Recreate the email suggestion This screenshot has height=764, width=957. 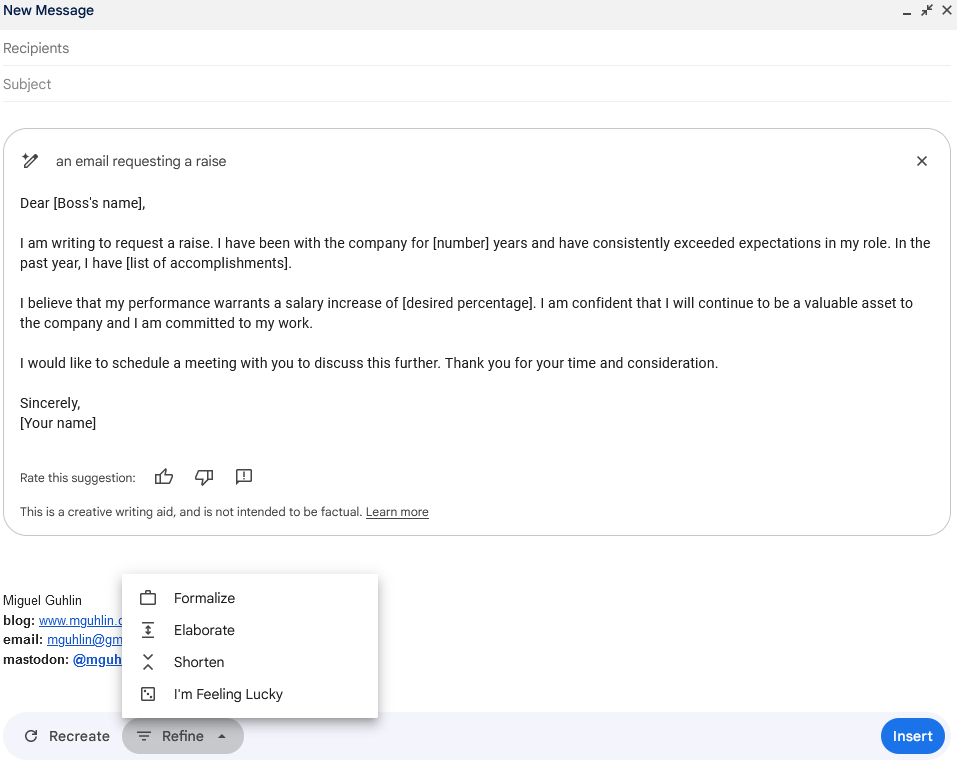(x=67, y=736)
